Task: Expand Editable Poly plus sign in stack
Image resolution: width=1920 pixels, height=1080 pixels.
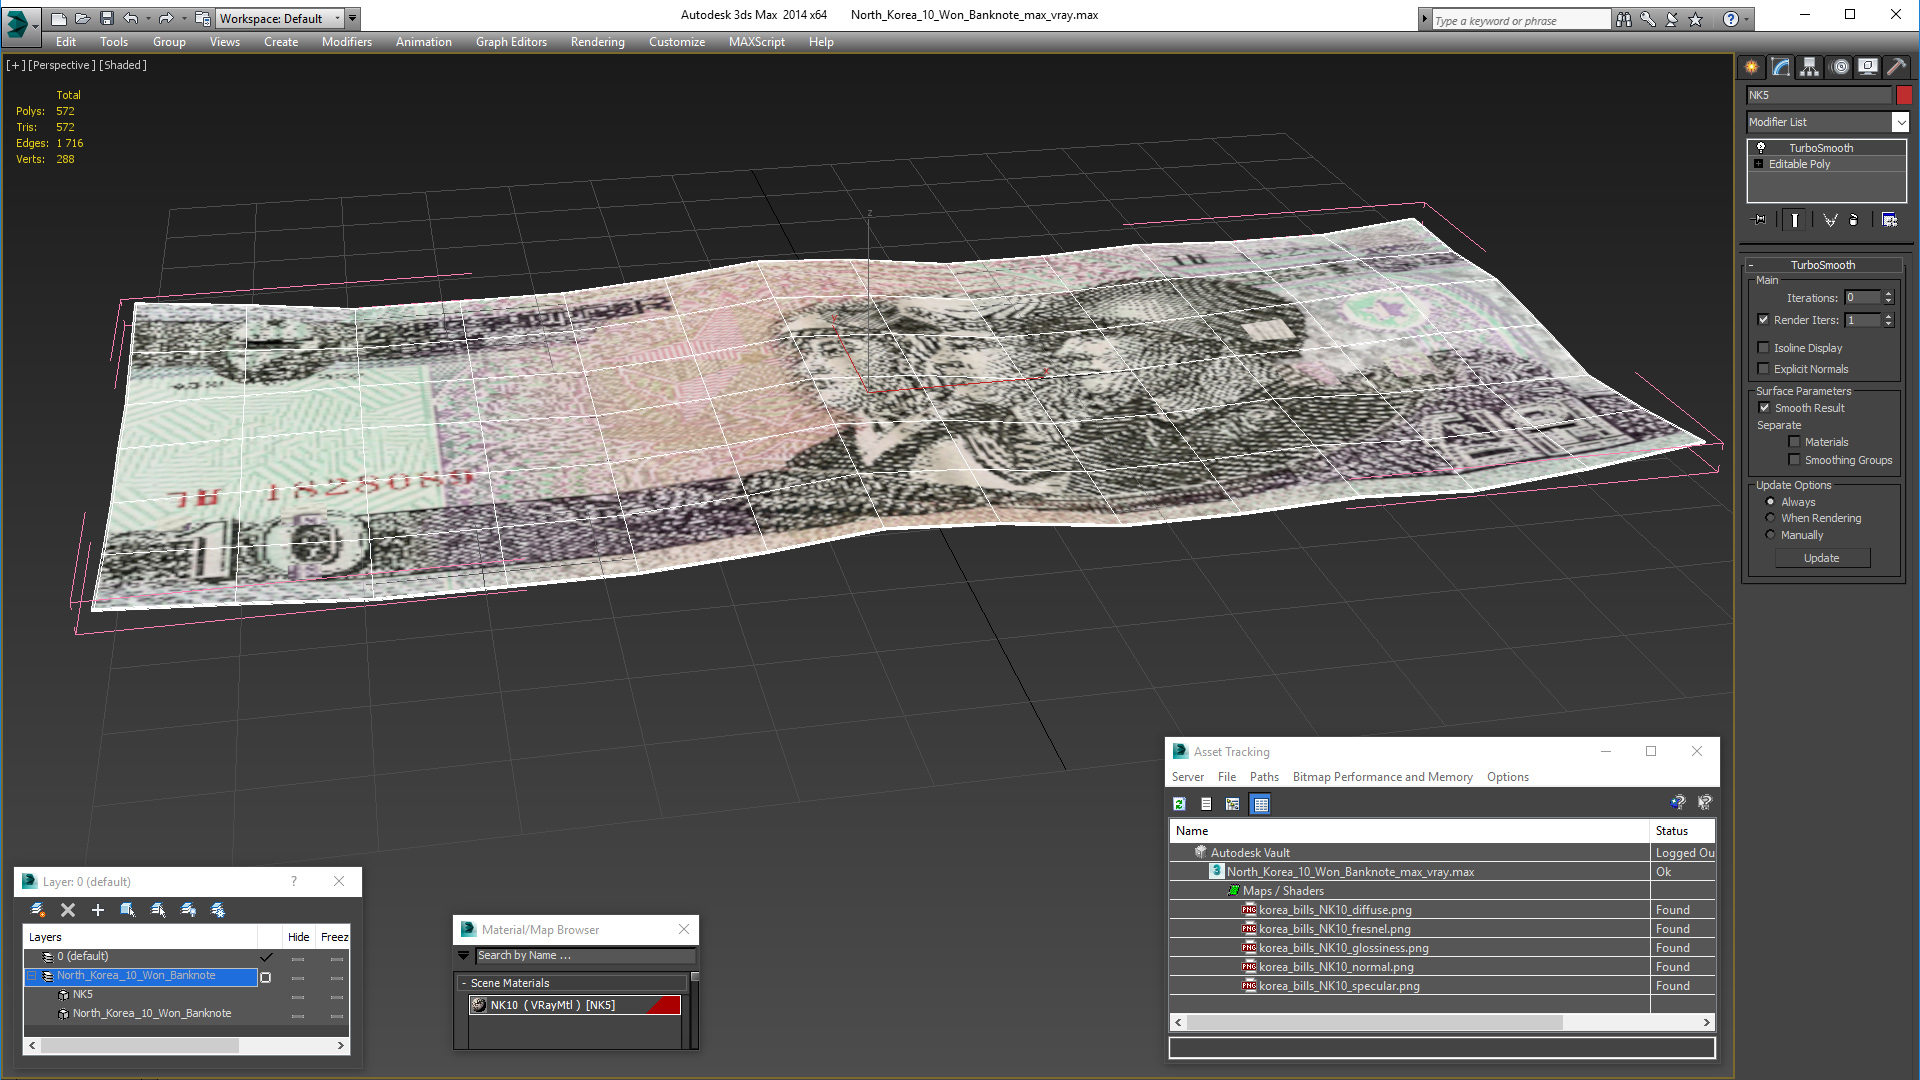Action: pyautogui.click(x=1759, y=164)
